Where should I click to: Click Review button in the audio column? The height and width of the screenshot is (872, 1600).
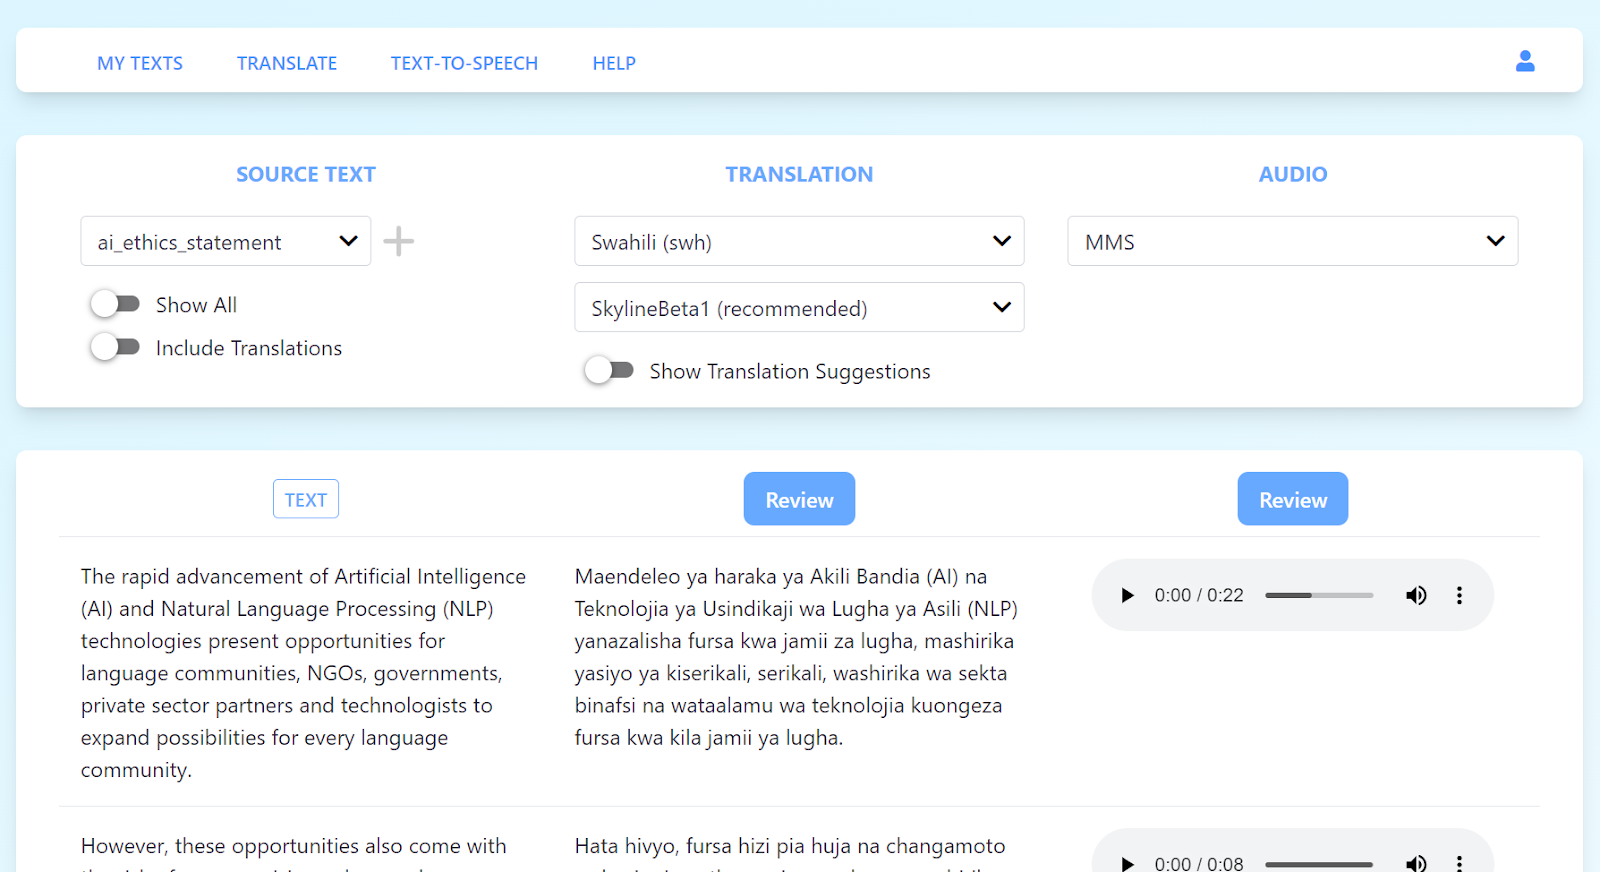pos(1293,499)
